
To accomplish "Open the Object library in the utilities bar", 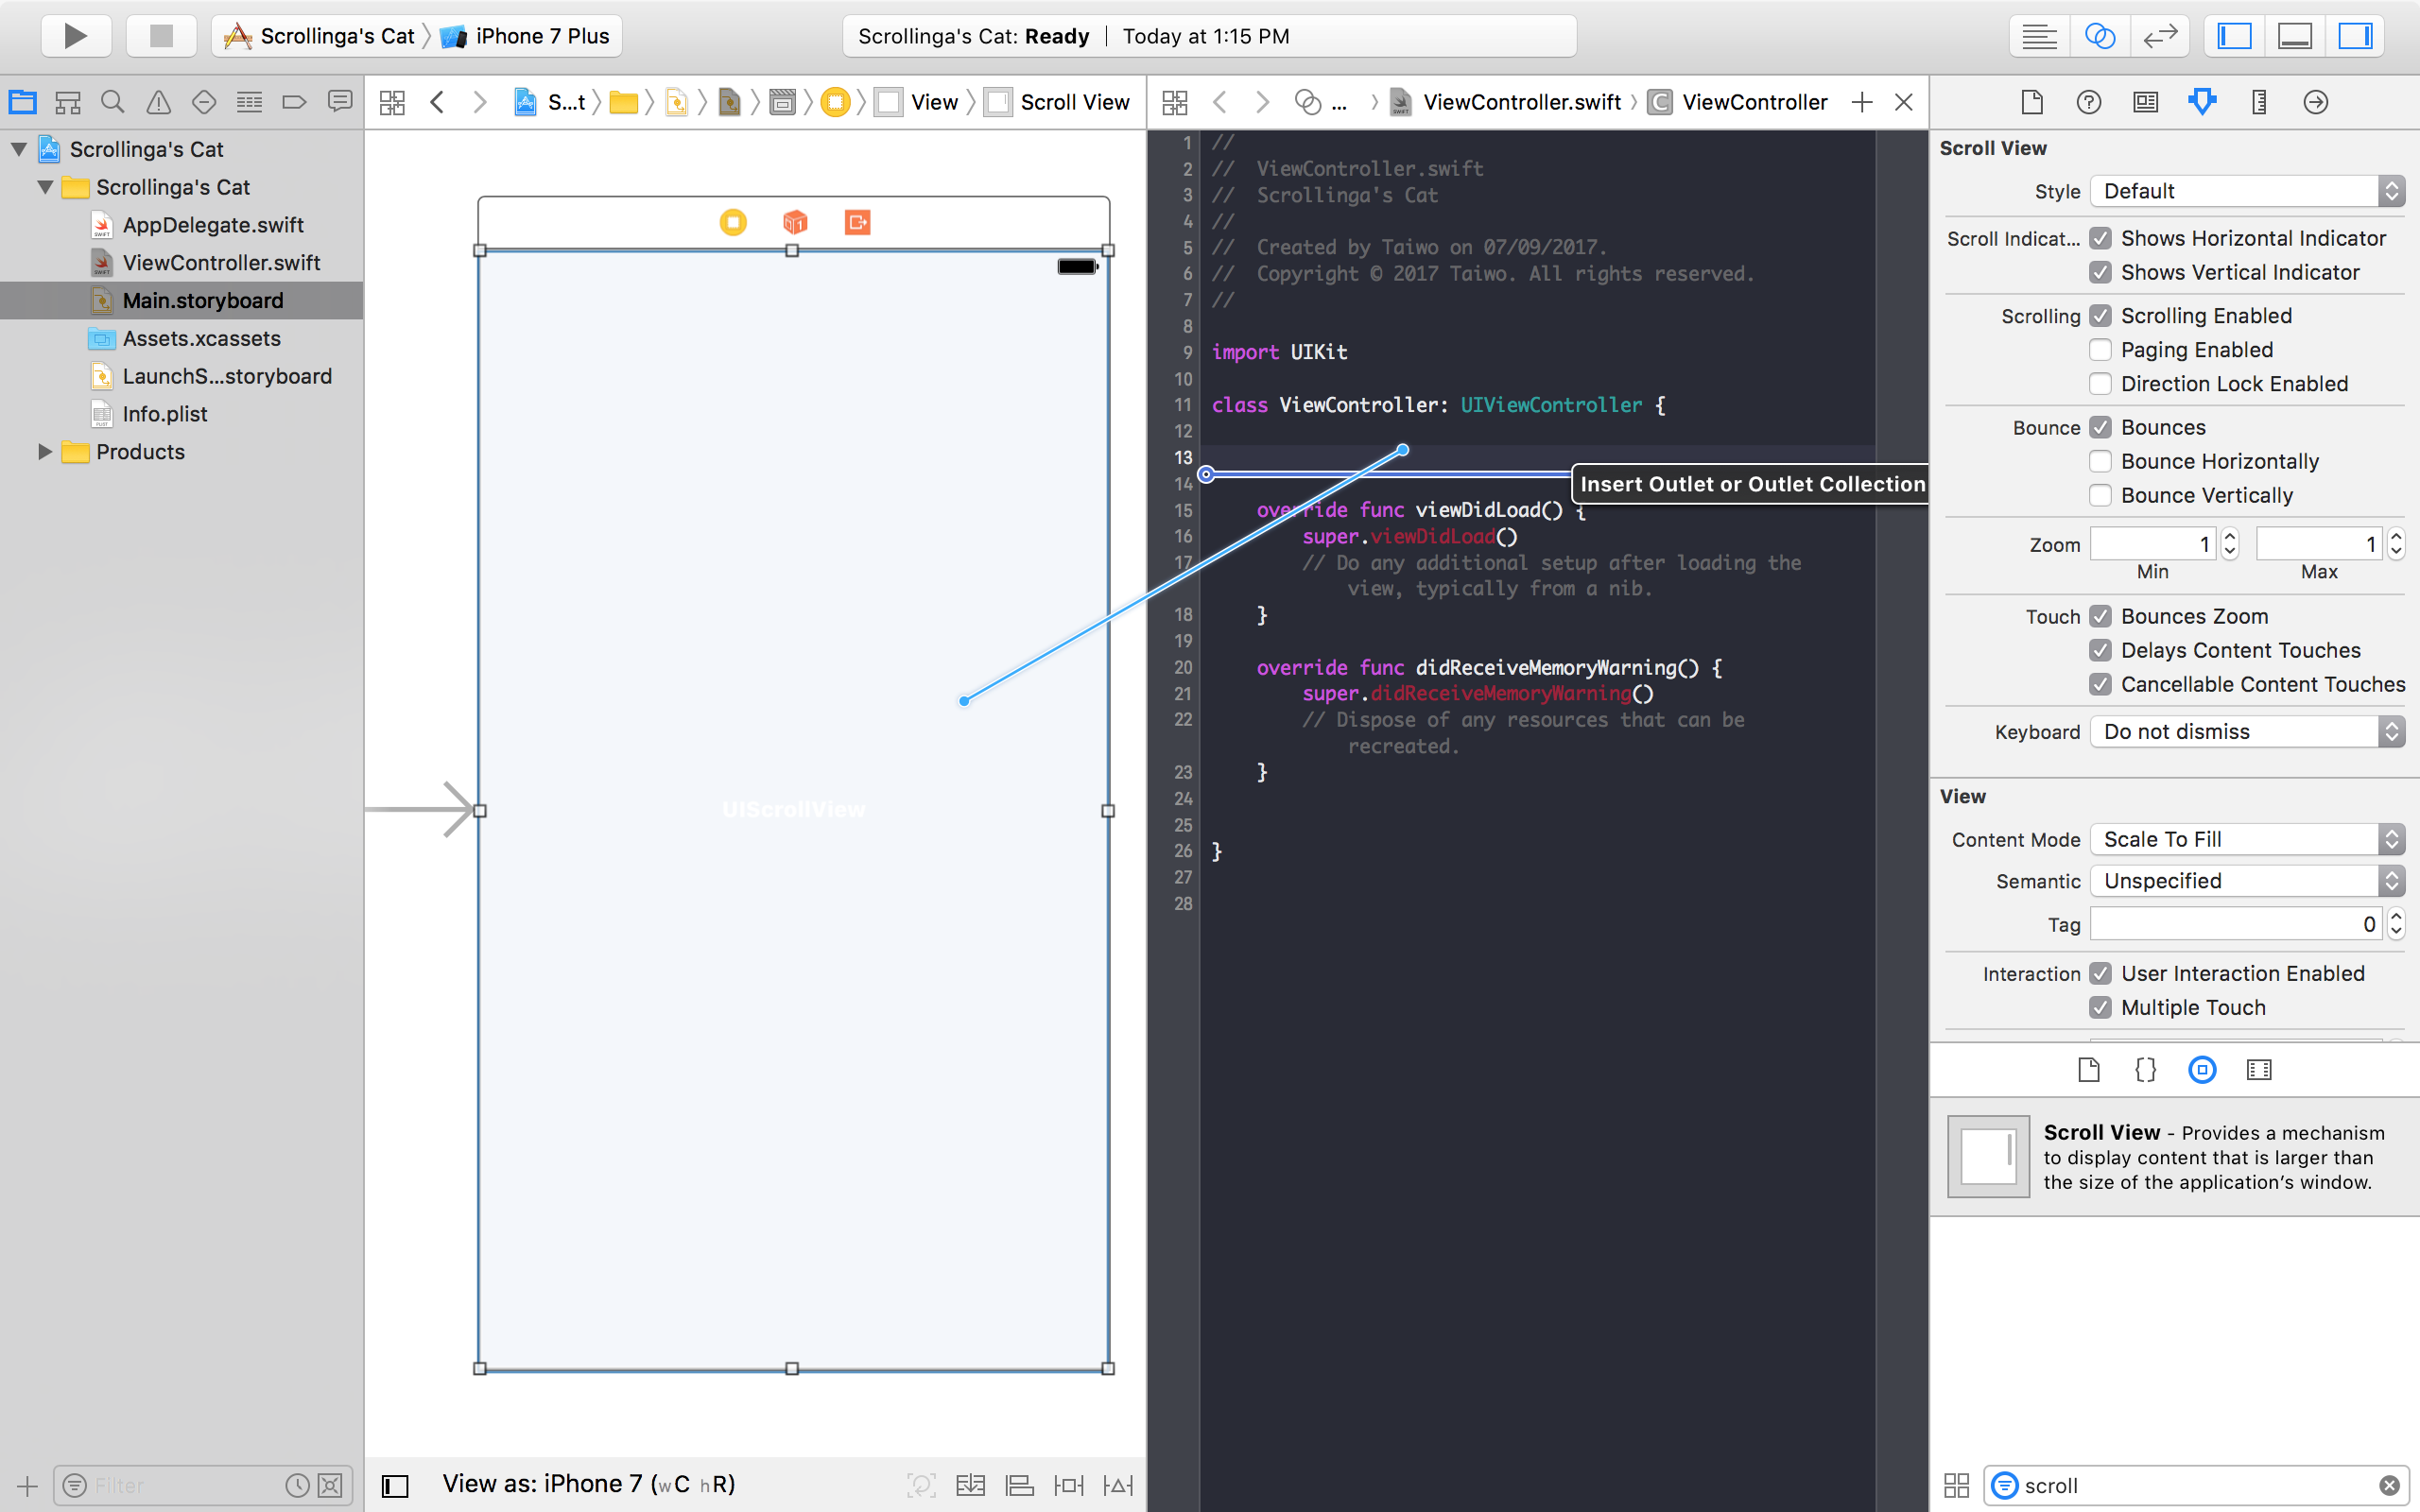I will (2201, 1069).
